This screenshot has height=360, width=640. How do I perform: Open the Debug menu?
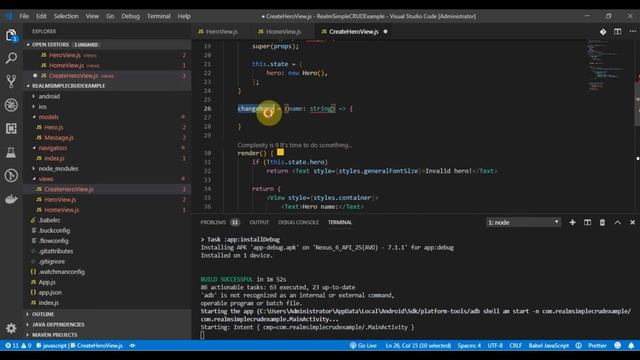[x=131, y=16]
